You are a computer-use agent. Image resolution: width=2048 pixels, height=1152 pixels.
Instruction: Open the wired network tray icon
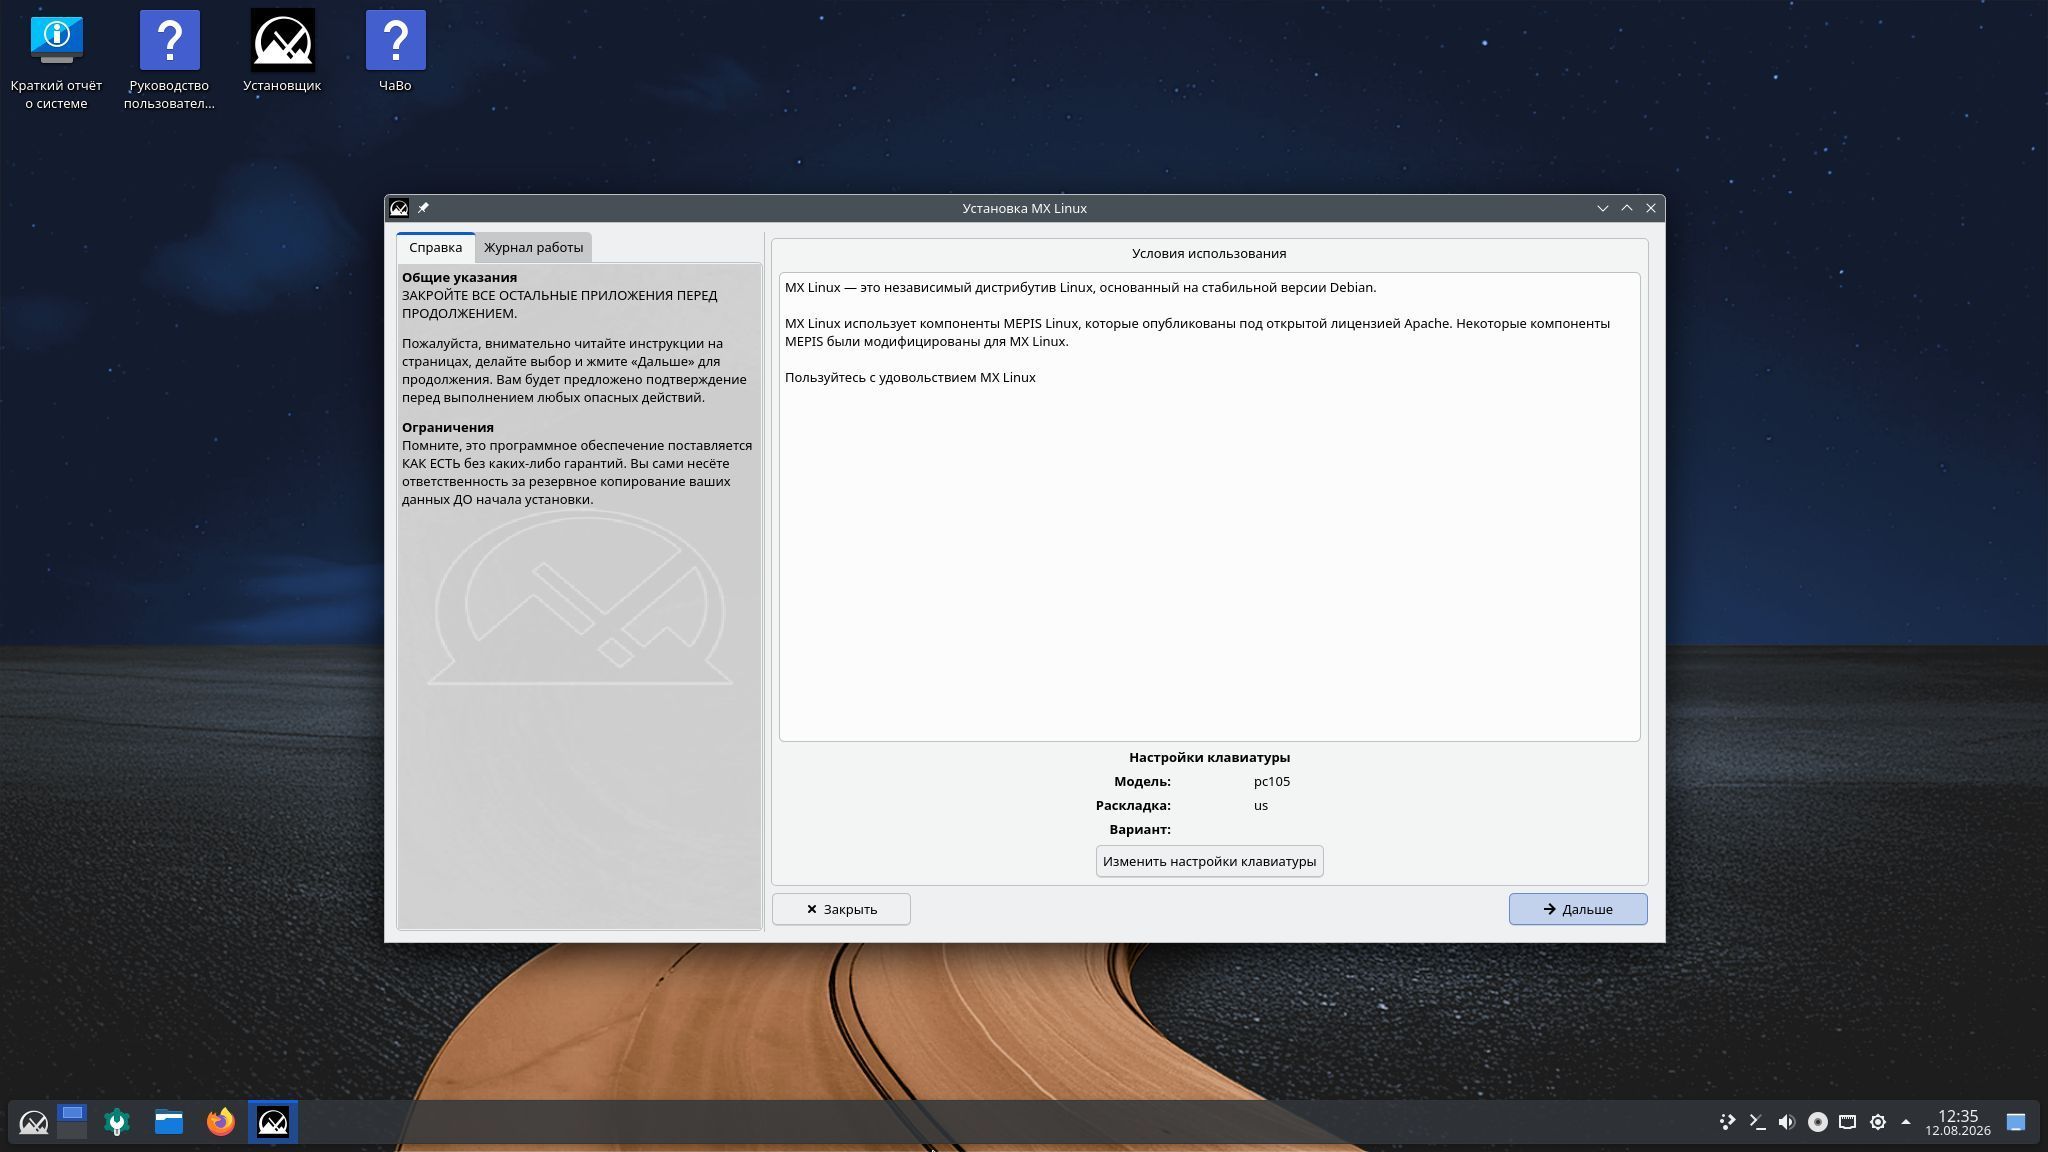pos(1848,1122)
